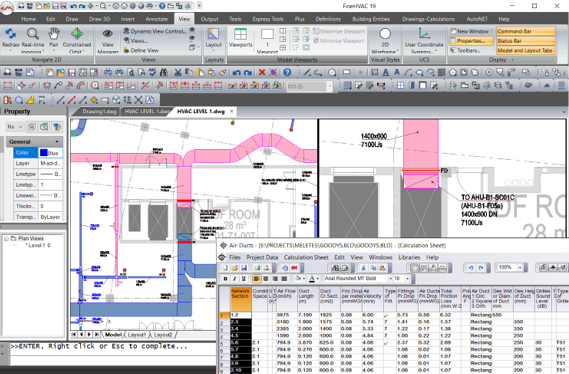Open the font name dropdown in Air-Ducts

(390, 278)
